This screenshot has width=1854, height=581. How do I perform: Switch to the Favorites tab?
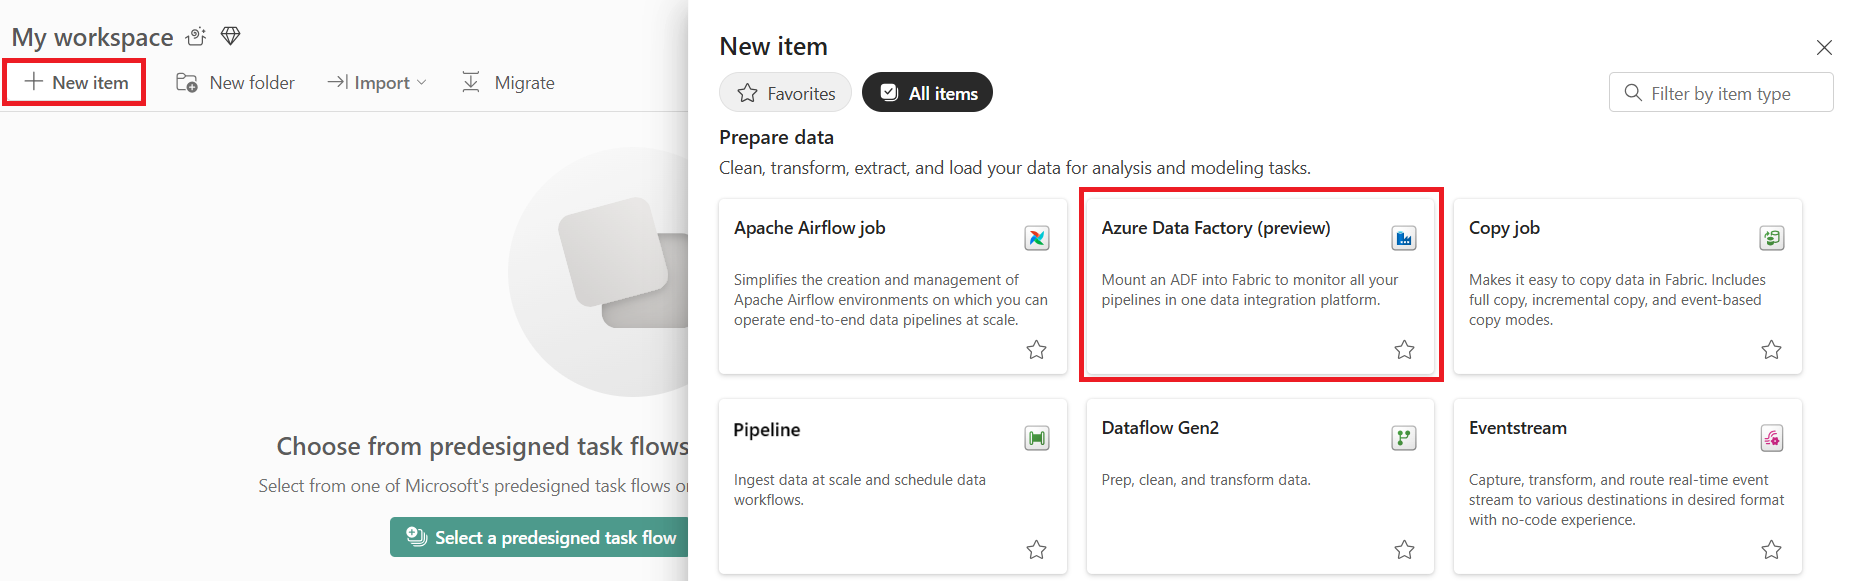[x=786, y=93]
